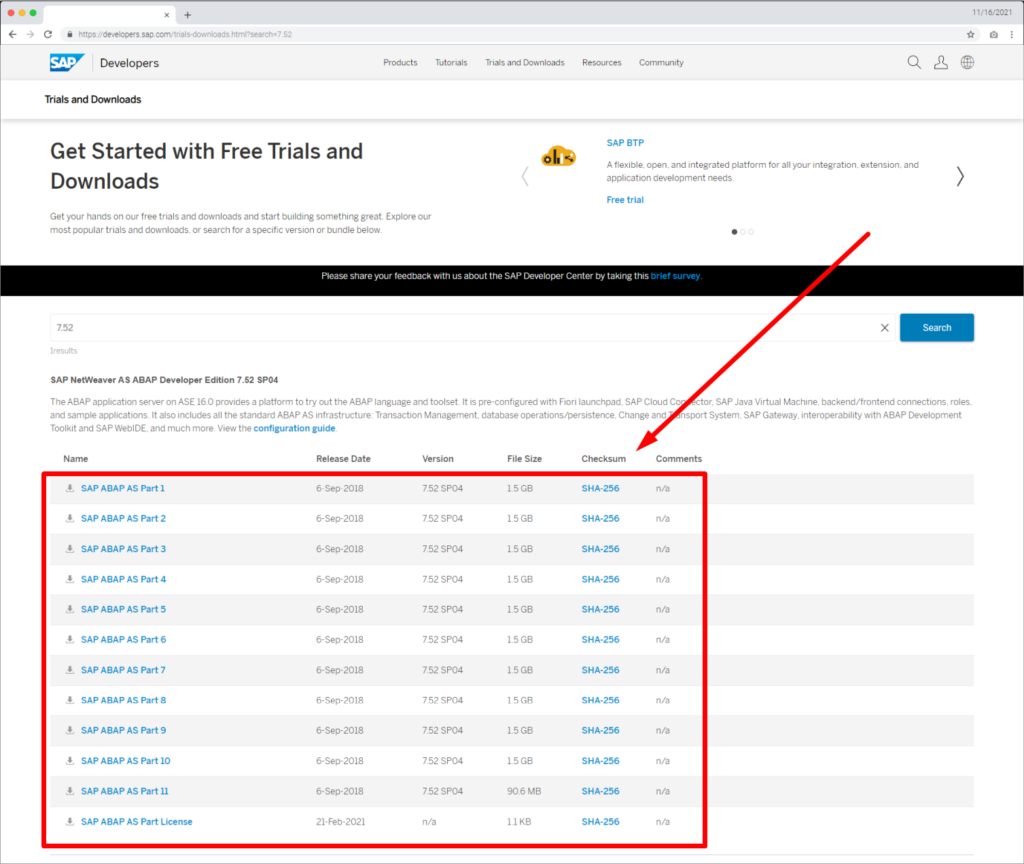This screenshot has width=1024, height=864.
Task: Click the Trials and Downloads breadcrumb heading
Action: click(93, 99)
